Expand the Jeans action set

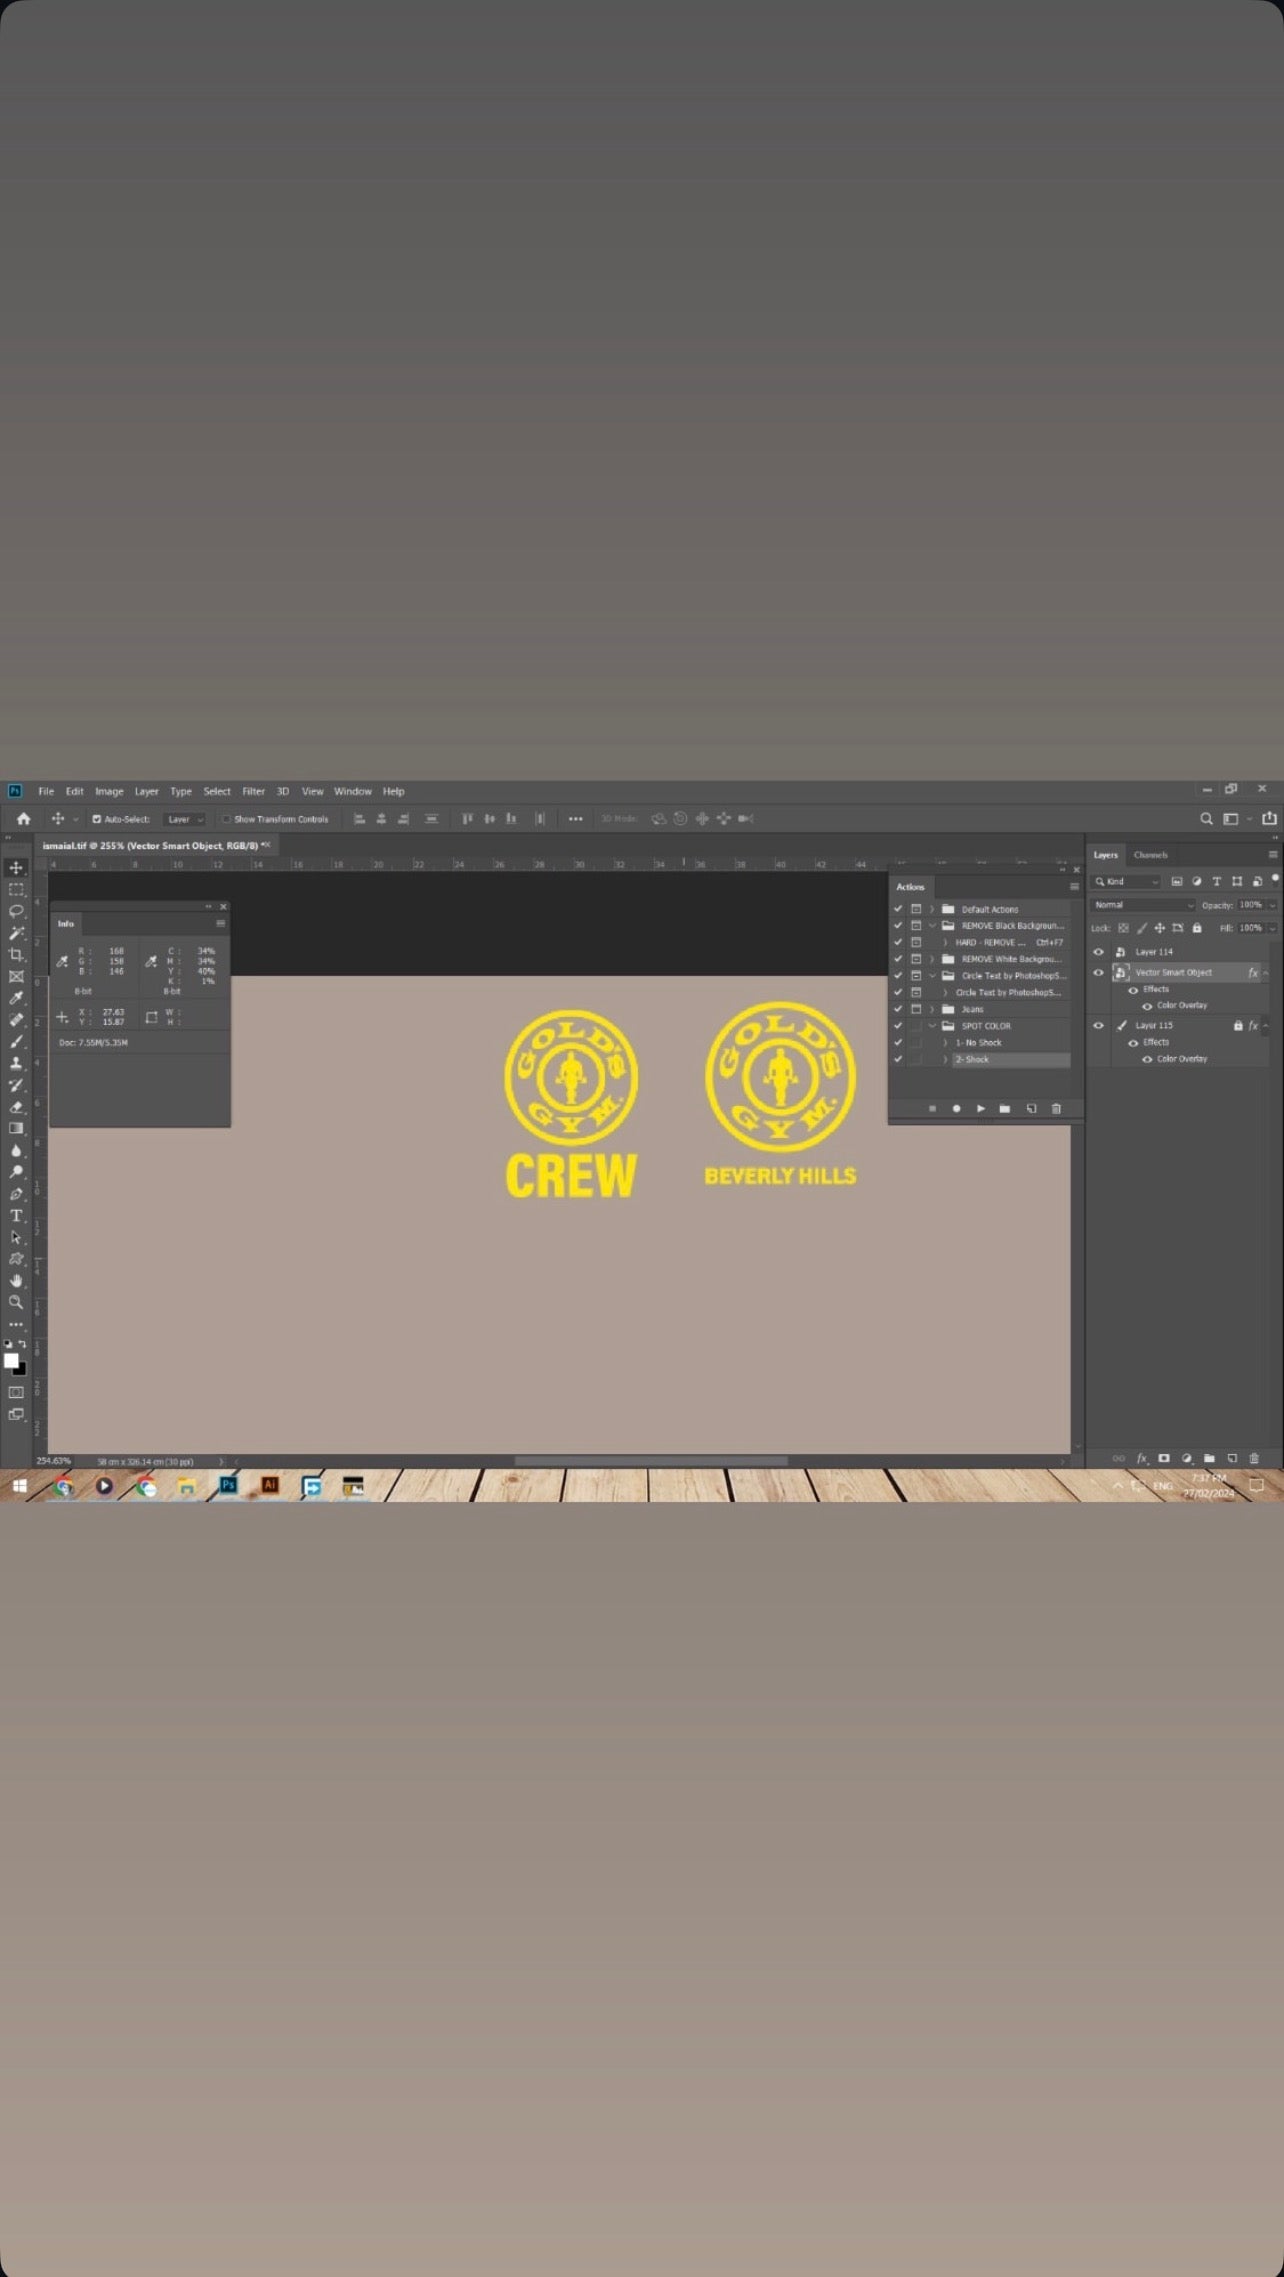[x=932, y=1009]
